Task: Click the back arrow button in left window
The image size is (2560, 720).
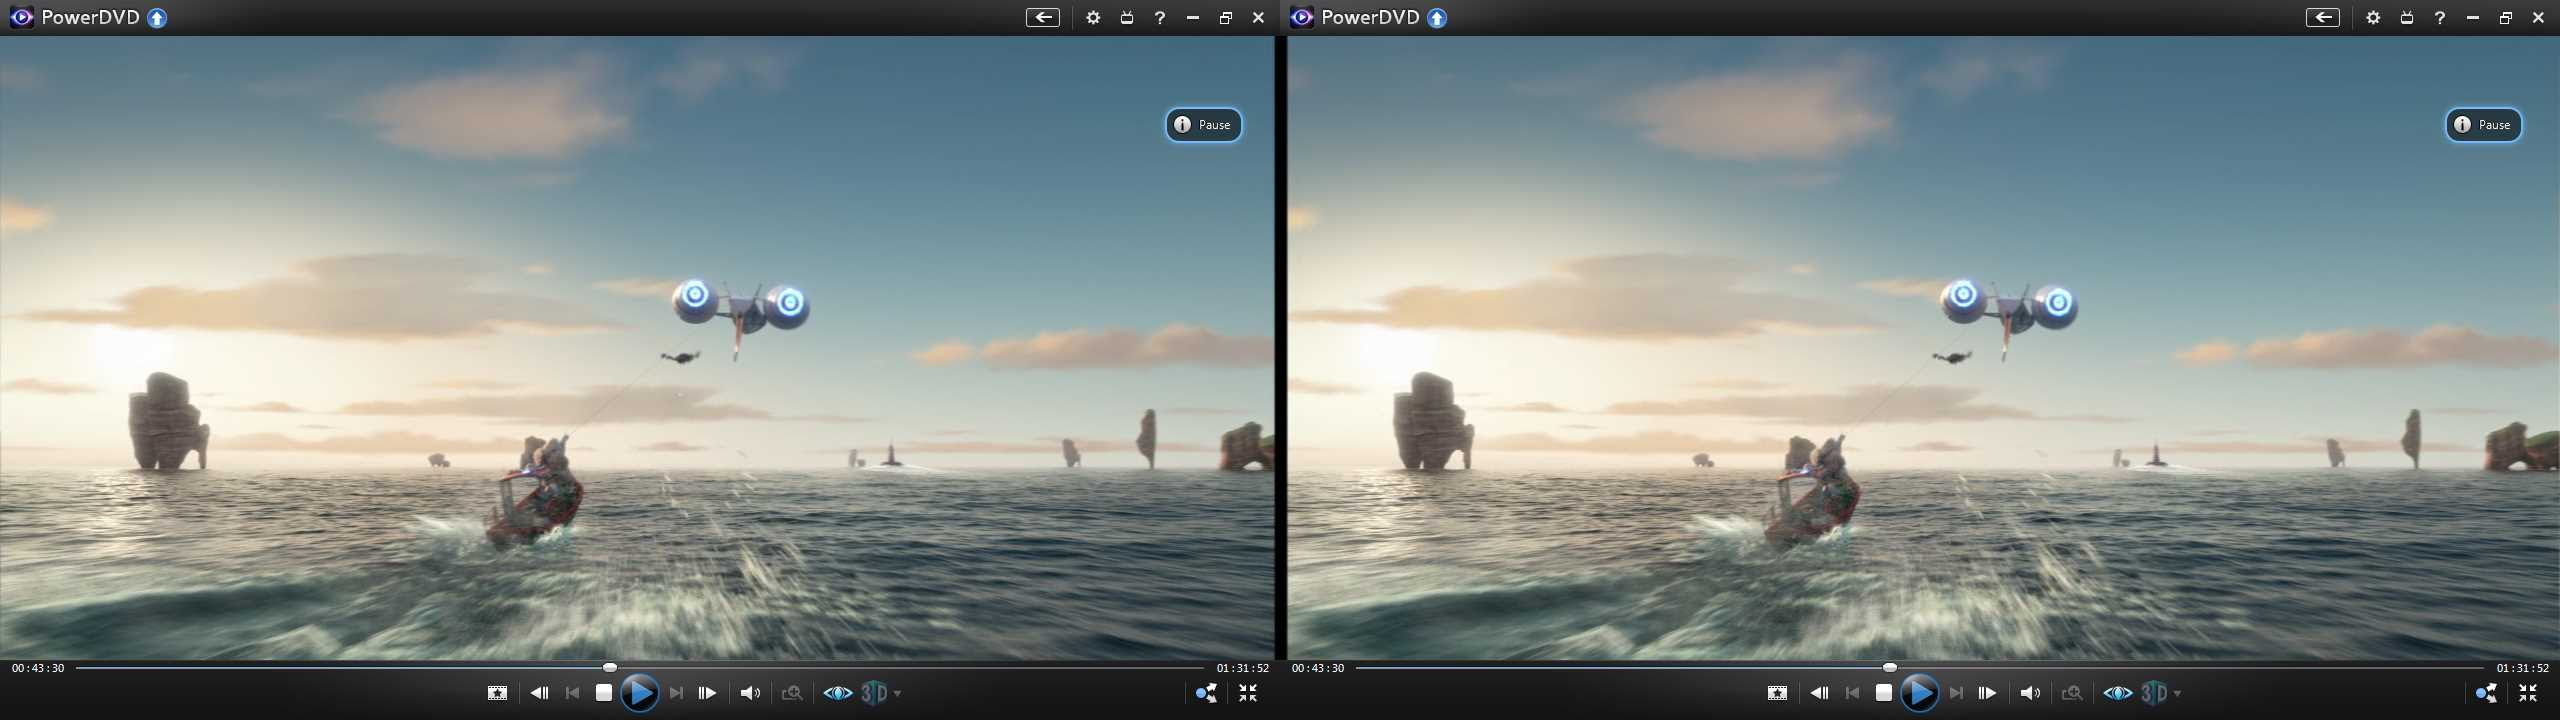Action: click(x=1043, y=17)
